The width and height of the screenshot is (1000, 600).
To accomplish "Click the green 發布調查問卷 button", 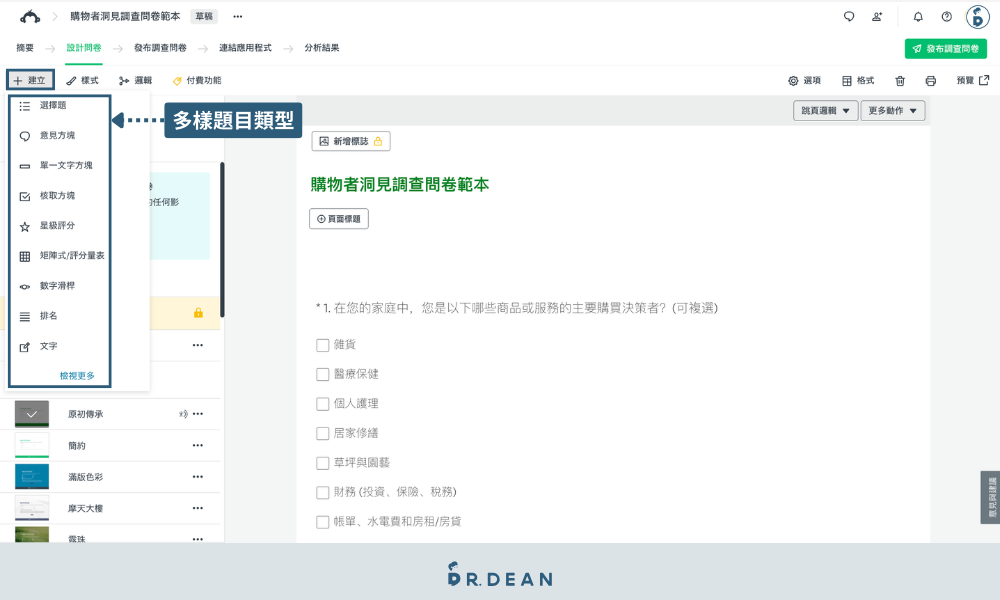I will [946, 48].
